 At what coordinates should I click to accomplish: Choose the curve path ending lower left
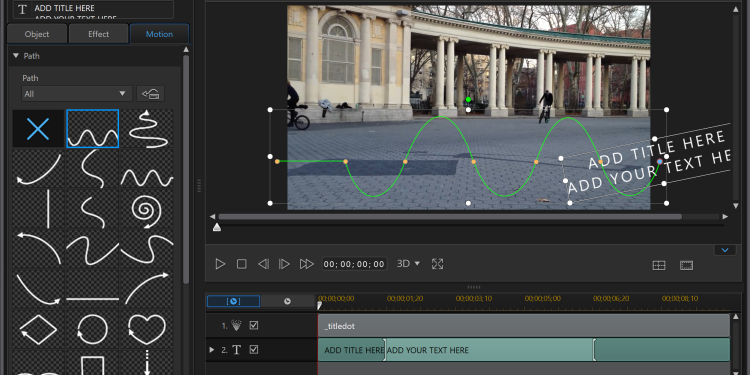point(38,169)
